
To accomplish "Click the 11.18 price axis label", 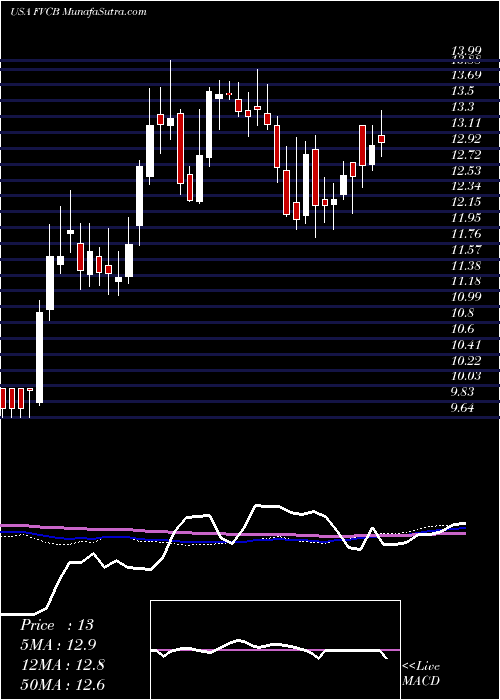I will coord(466,281).
